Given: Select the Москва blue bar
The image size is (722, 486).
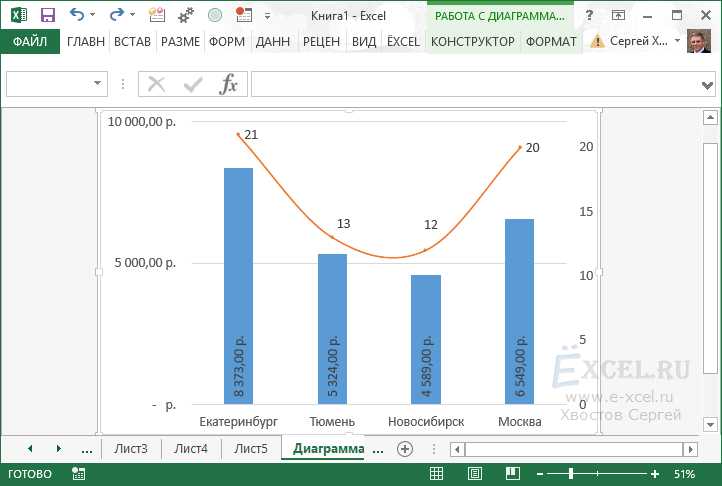Looking at the screenshot, I should coord(520,312).
